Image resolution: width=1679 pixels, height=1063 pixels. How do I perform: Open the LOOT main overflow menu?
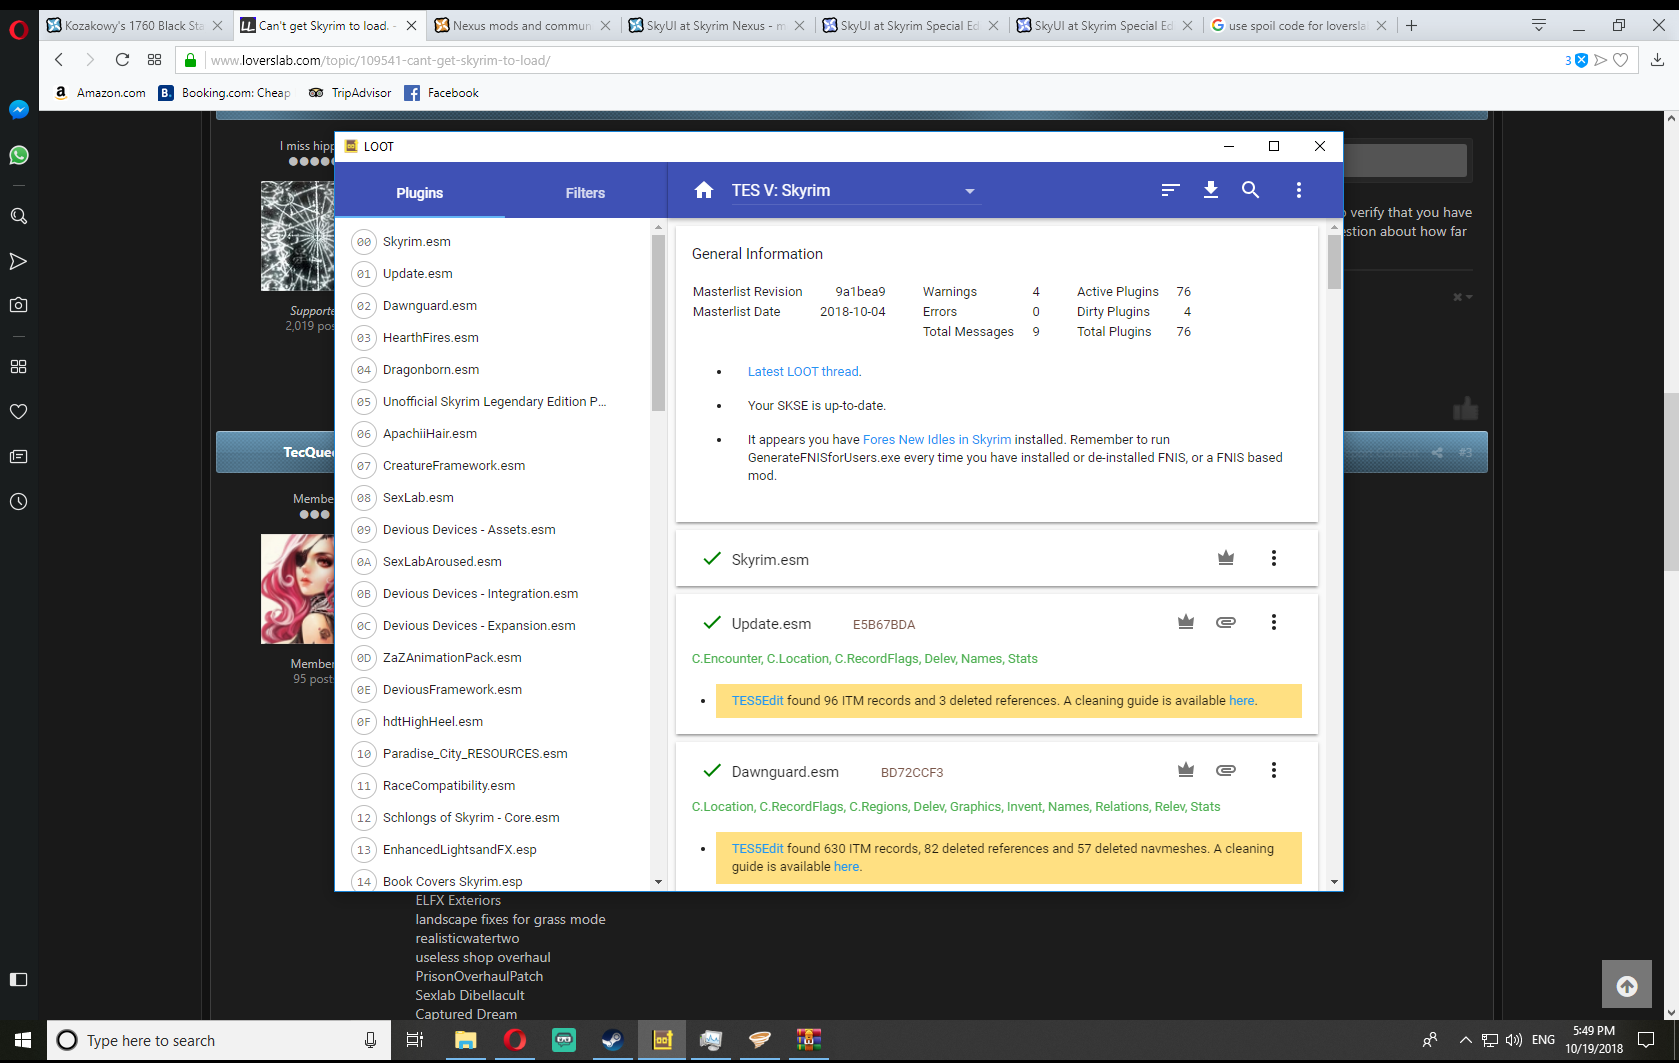click(x=1299, y=190)
